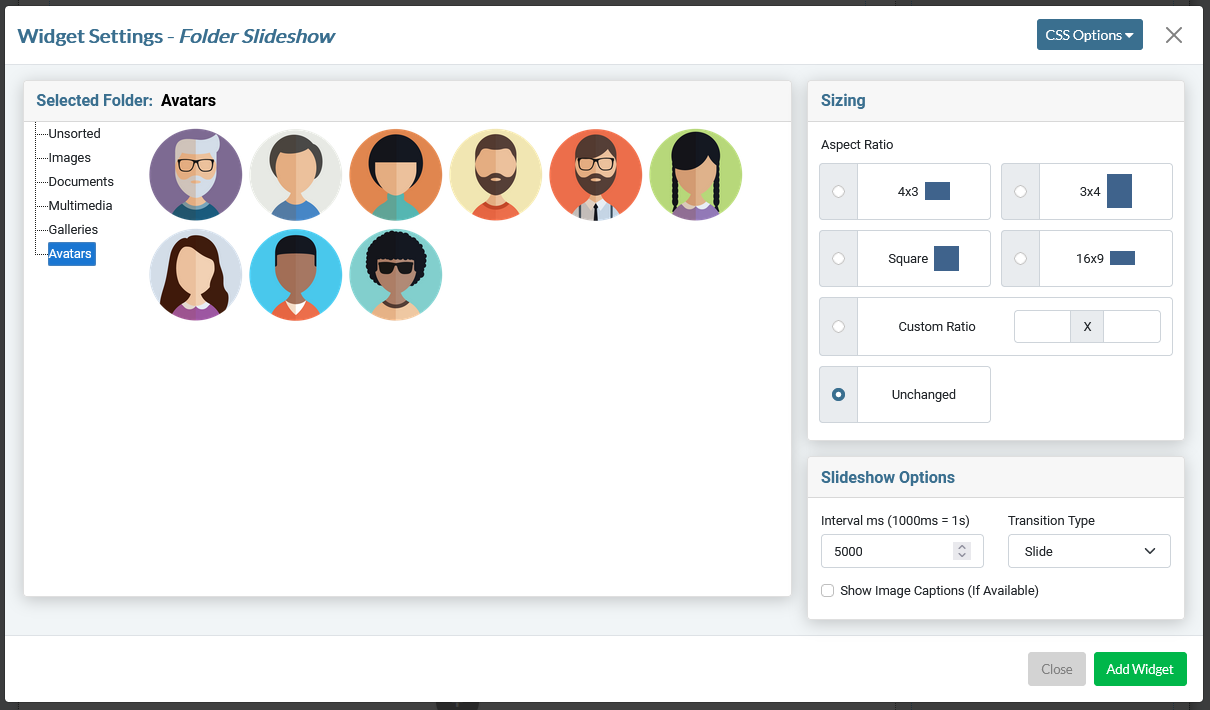Screen dimensions: 1210x710
Task: Click the interval spinner arrows
Action: tap(962, 551)
